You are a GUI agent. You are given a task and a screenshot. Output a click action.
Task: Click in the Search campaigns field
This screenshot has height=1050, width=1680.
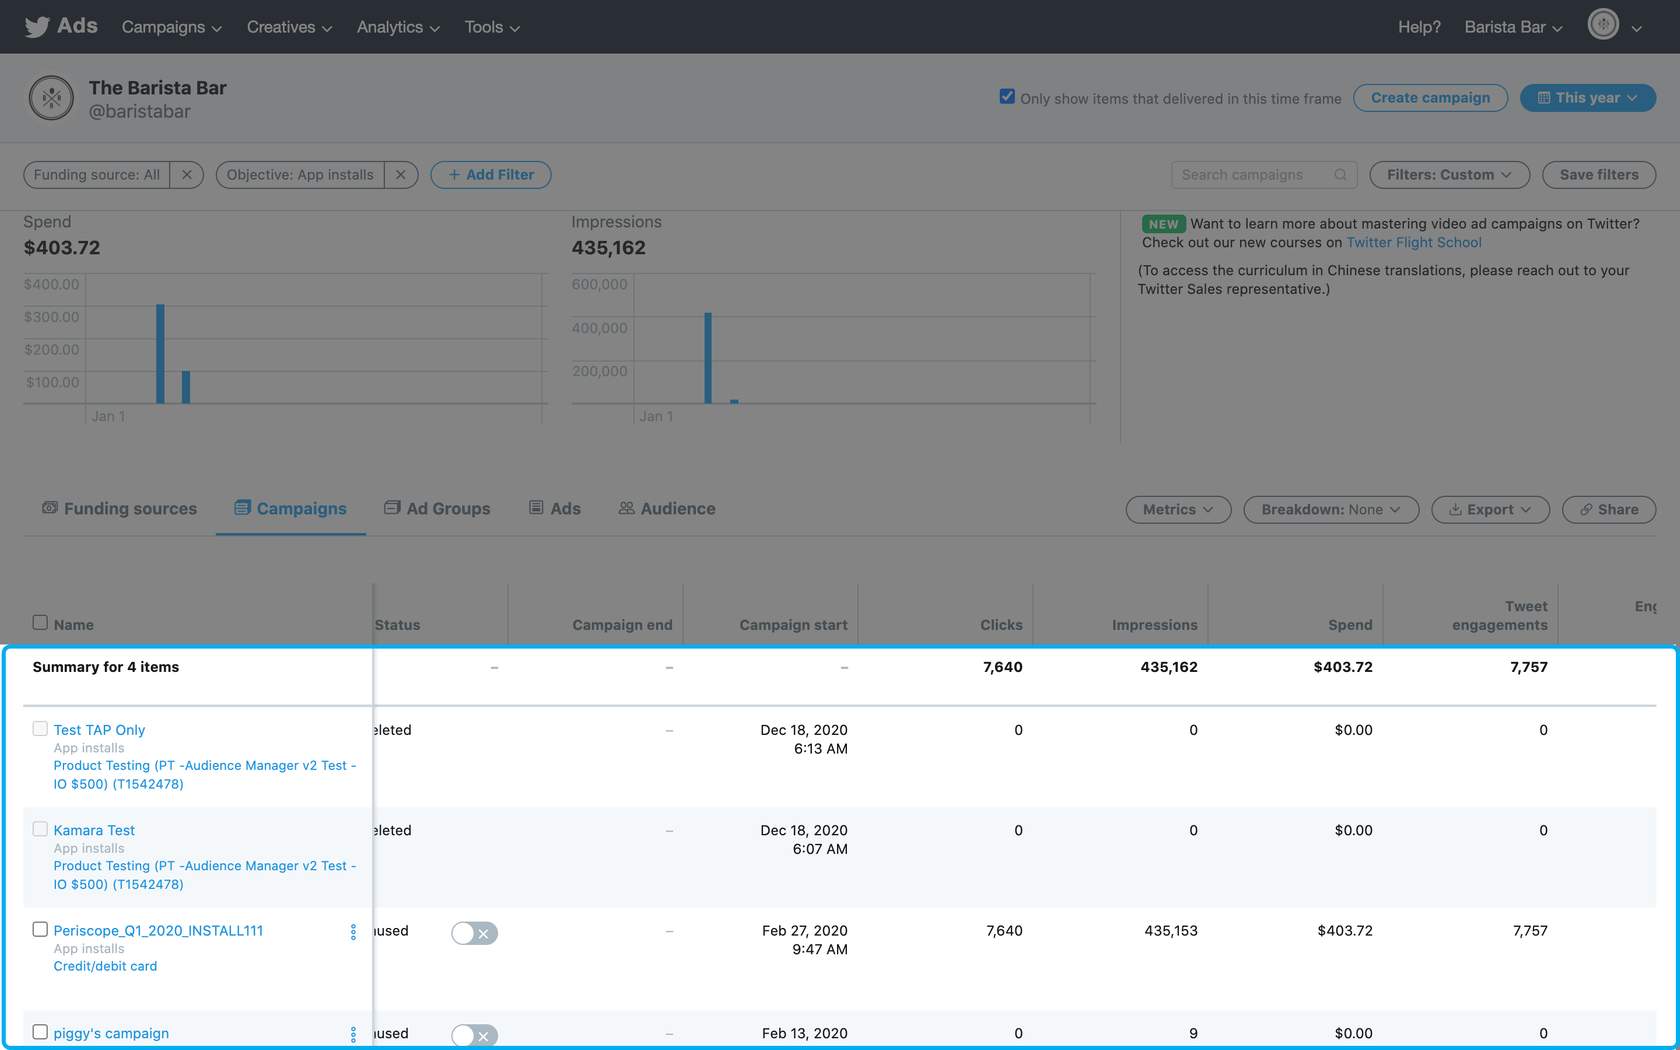[1264, 175]
